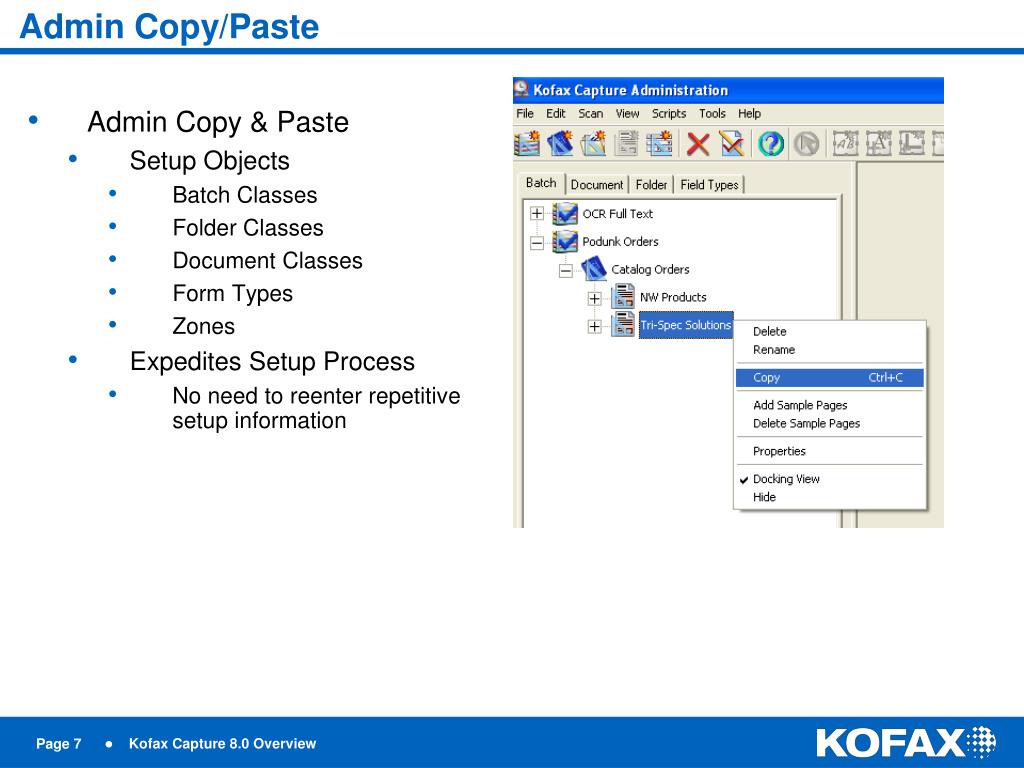Click the 'Expedites Setup Process' bullet text

272,361
